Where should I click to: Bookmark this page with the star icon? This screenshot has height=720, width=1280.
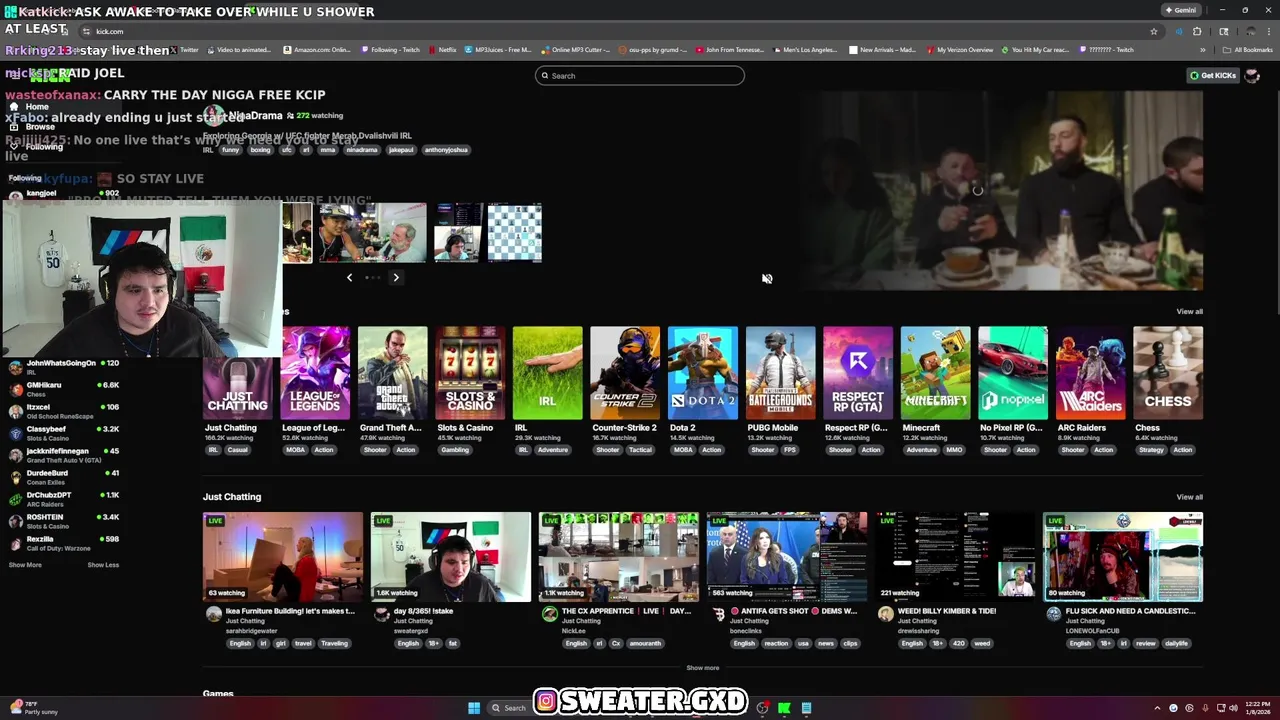(x=1153, y=31)
